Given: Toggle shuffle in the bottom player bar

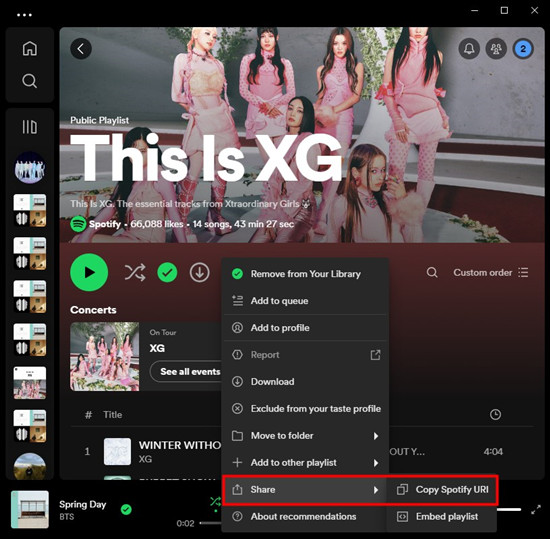Looking at the screenshot, I should click(215, 502).
